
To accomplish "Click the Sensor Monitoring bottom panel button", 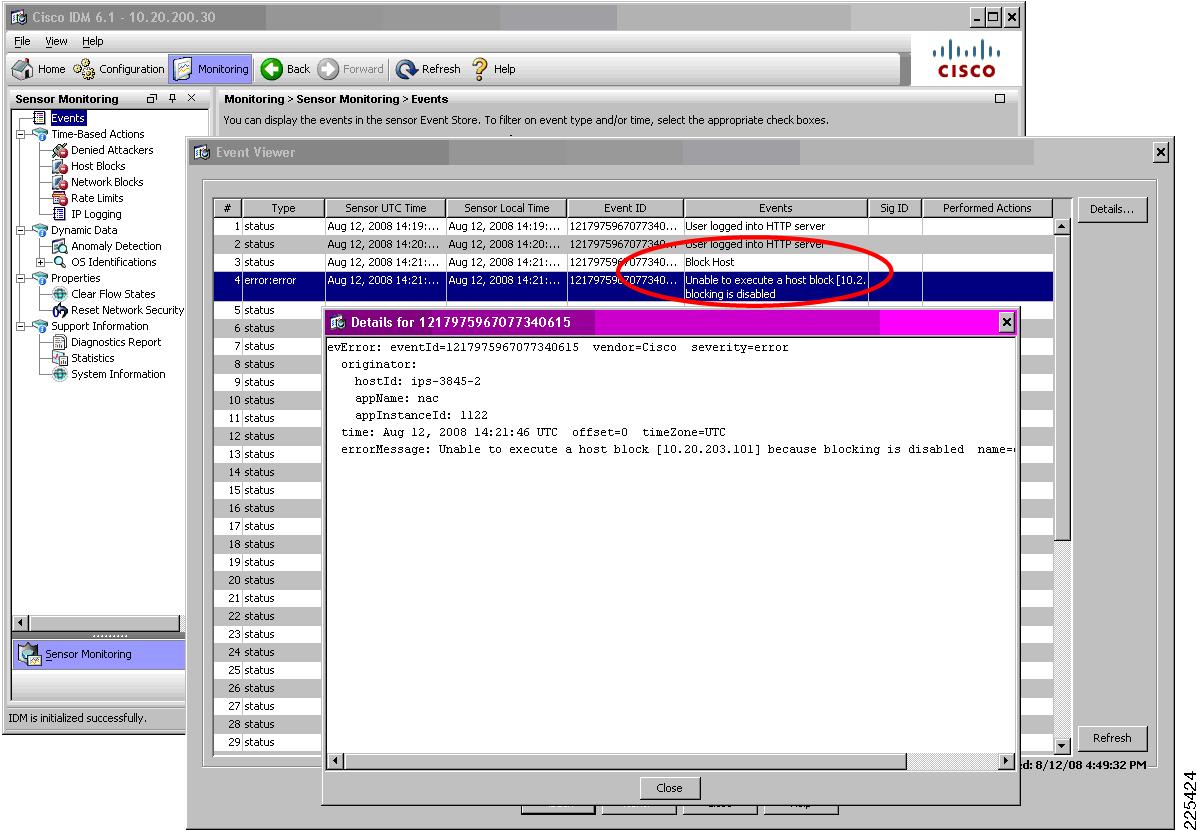I will click(98, 654).
